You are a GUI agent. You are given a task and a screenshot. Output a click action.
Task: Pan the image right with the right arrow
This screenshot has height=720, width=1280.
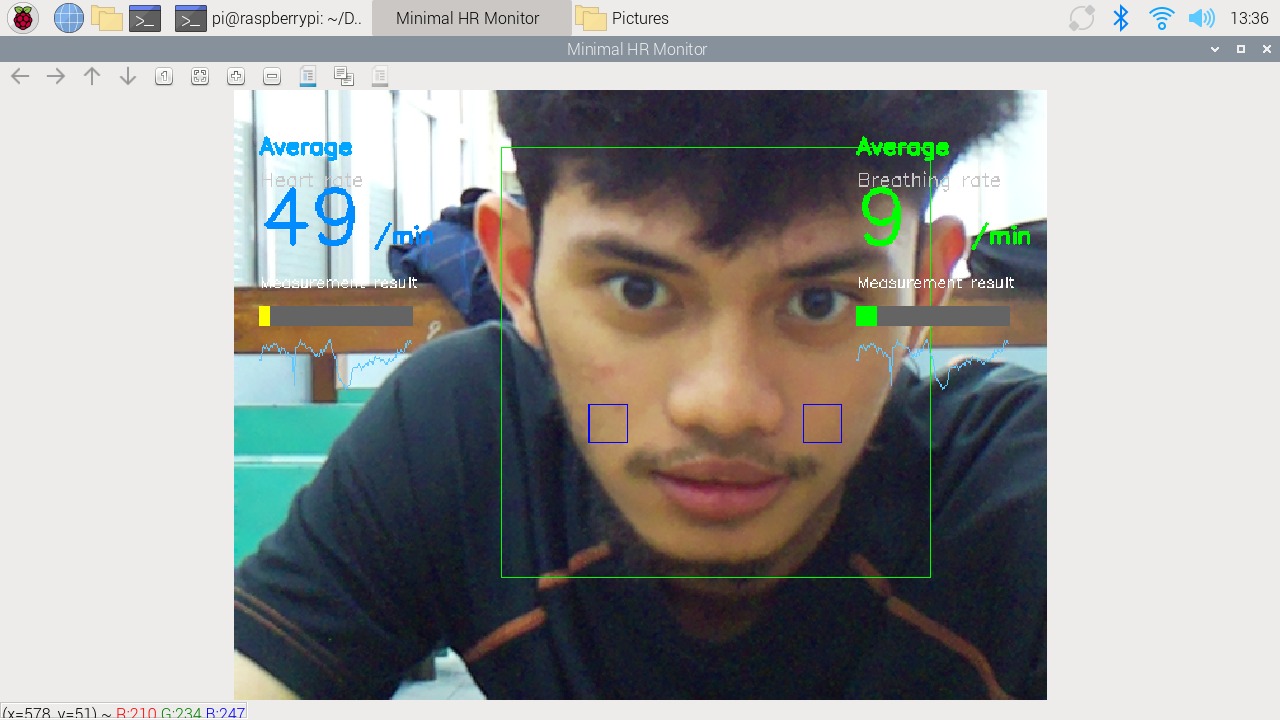pyautogui.click(x=56, y=76)
